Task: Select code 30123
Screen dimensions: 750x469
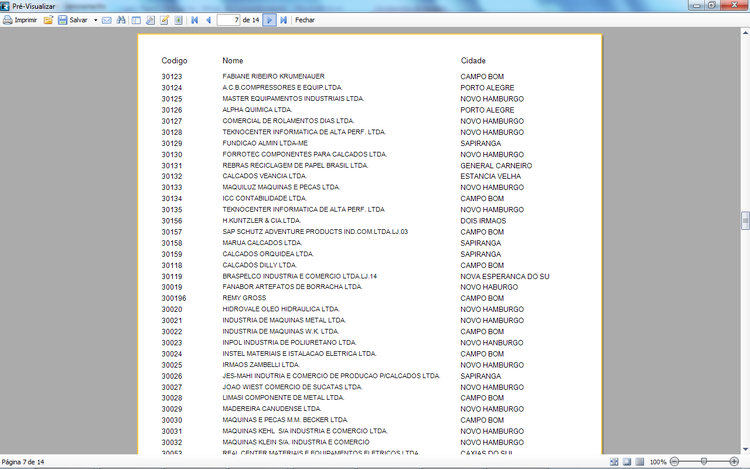Action: pos(172,76)
